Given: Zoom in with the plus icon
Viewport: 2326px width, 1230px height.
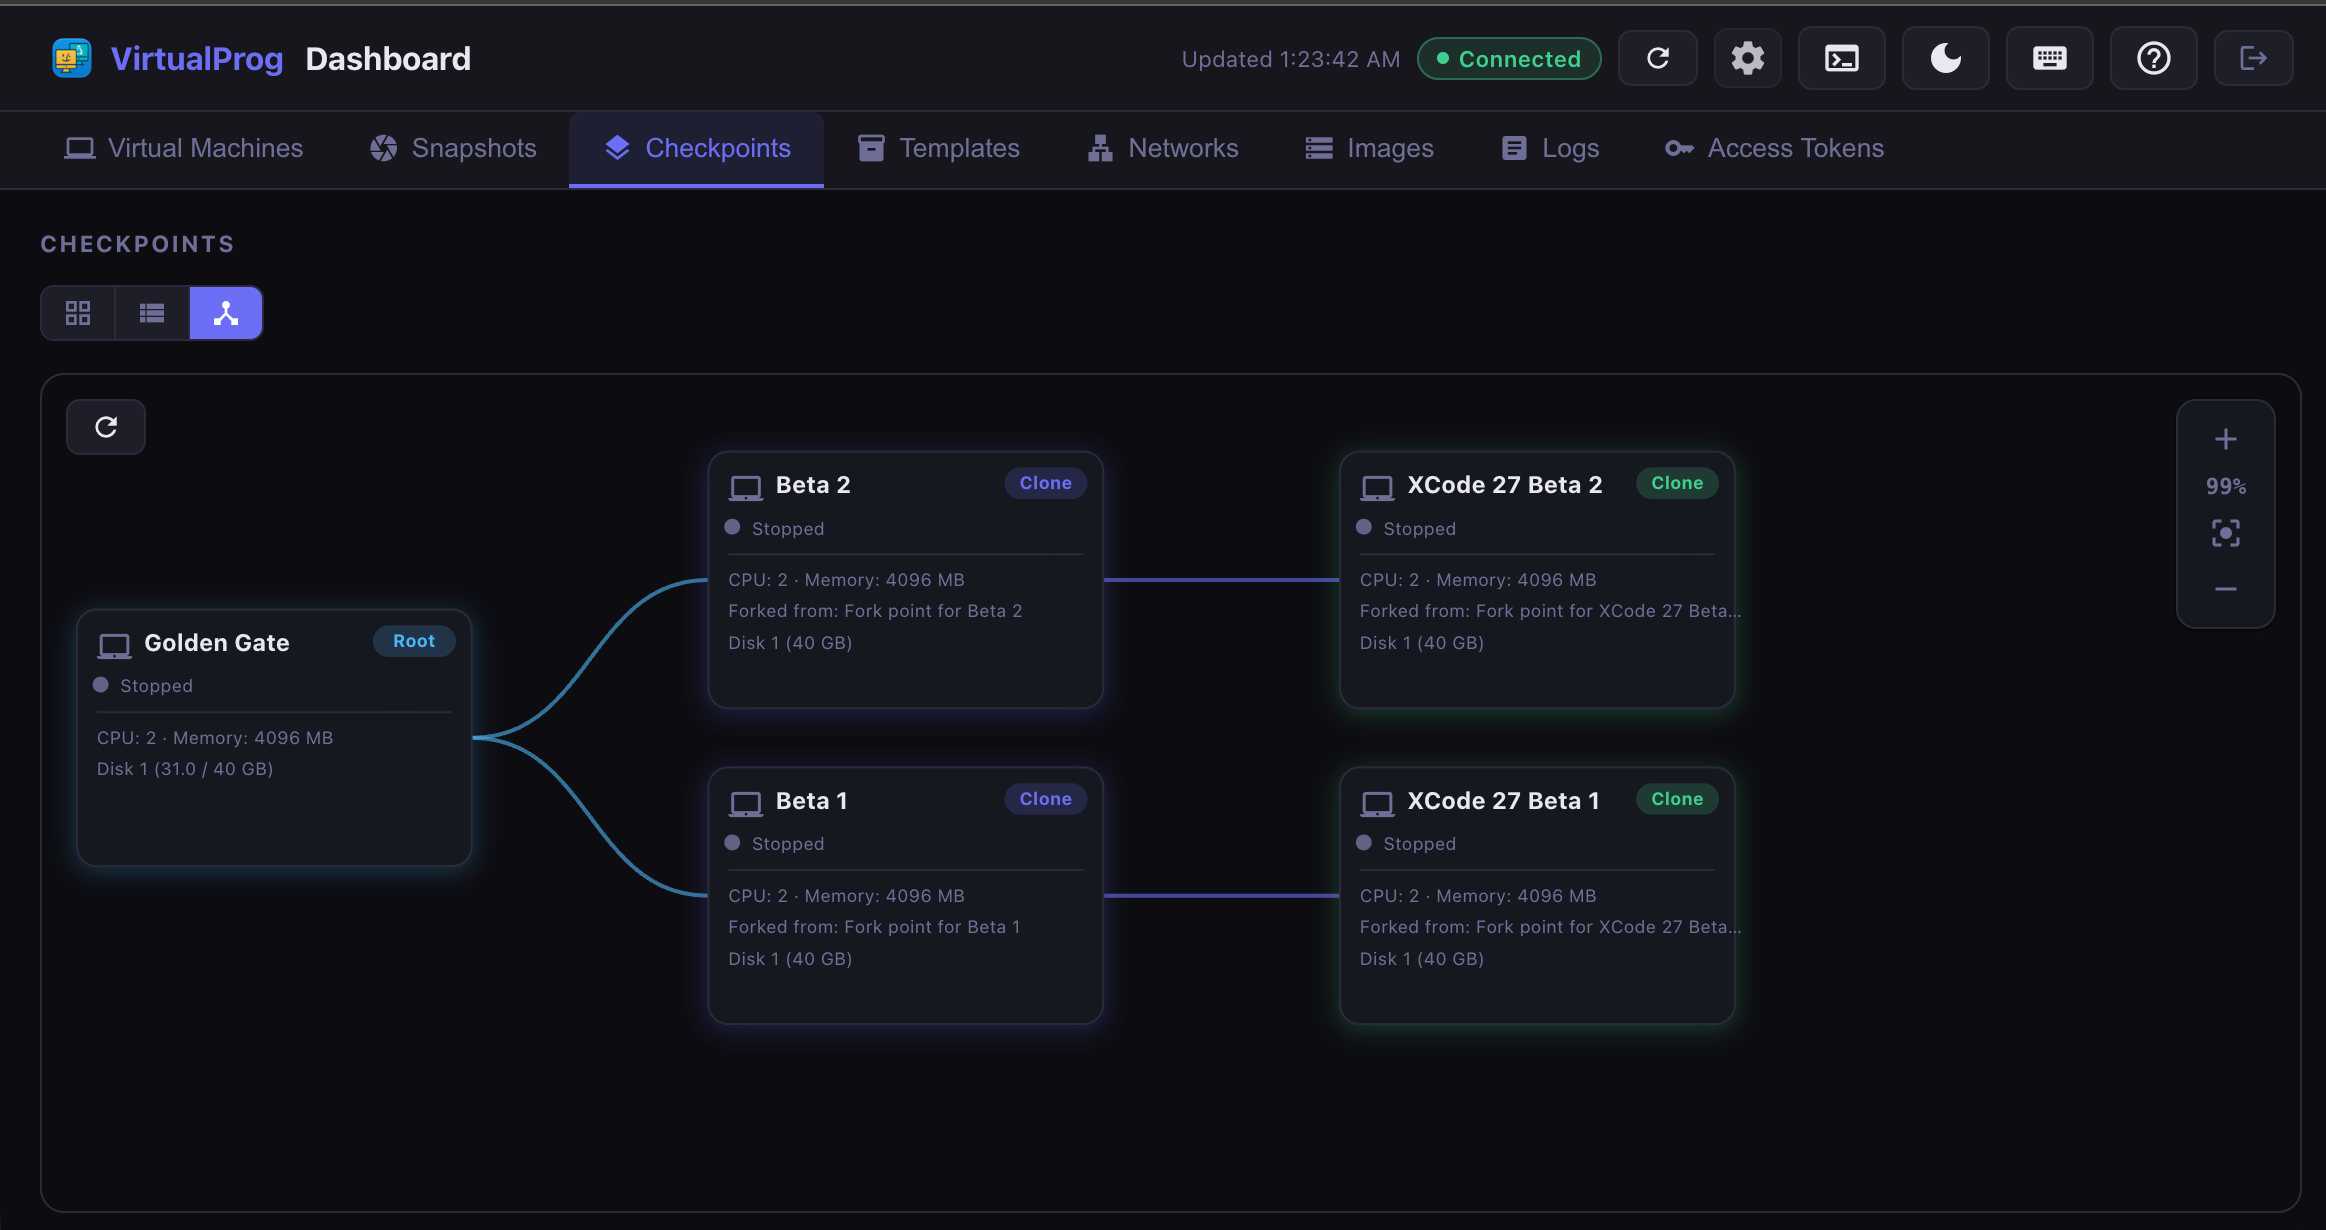Looking at the screenshot, I should (x=2226, y=439).
